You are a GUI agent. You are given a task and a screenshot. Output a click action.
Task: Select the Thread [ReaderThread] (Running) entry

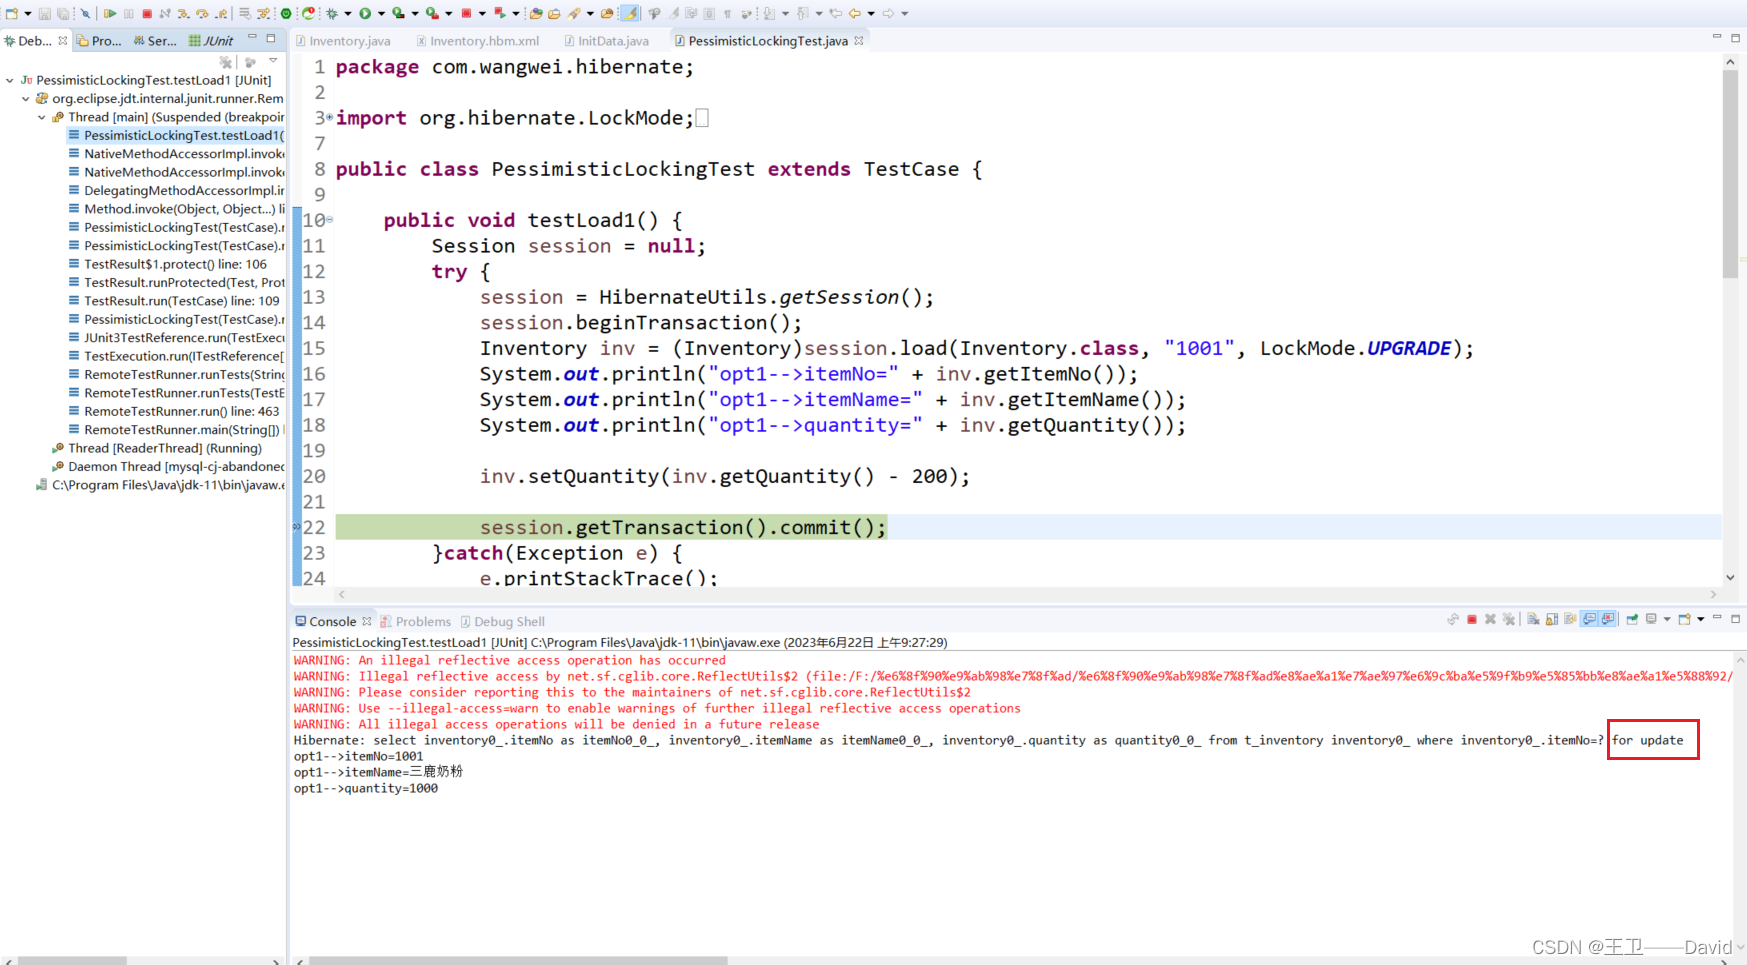[157, 448]
